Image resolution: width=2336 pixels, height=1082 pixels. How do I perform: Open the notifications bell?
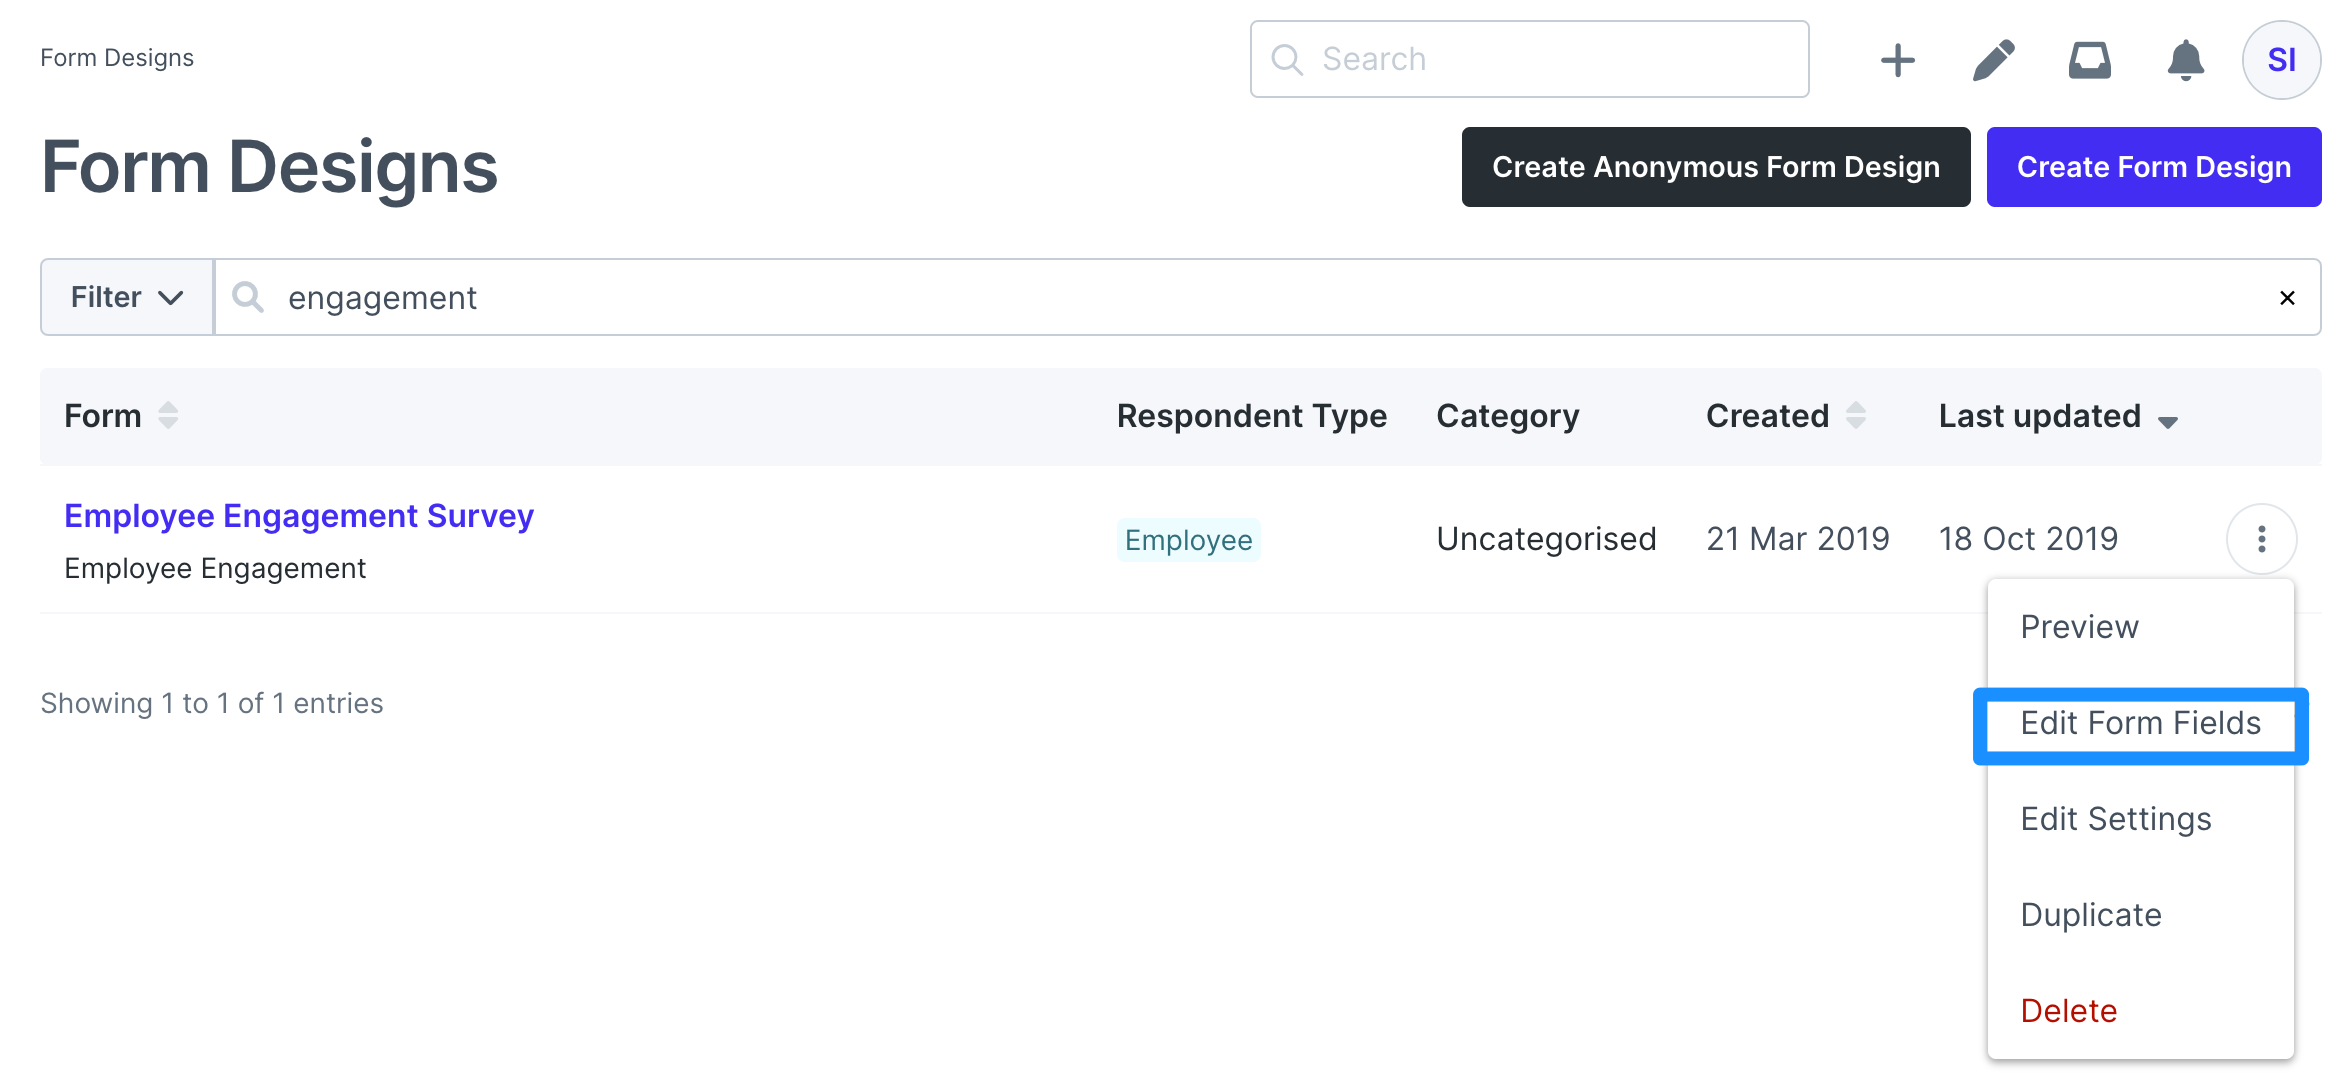pyautogui.click(x=2185, y=60)
